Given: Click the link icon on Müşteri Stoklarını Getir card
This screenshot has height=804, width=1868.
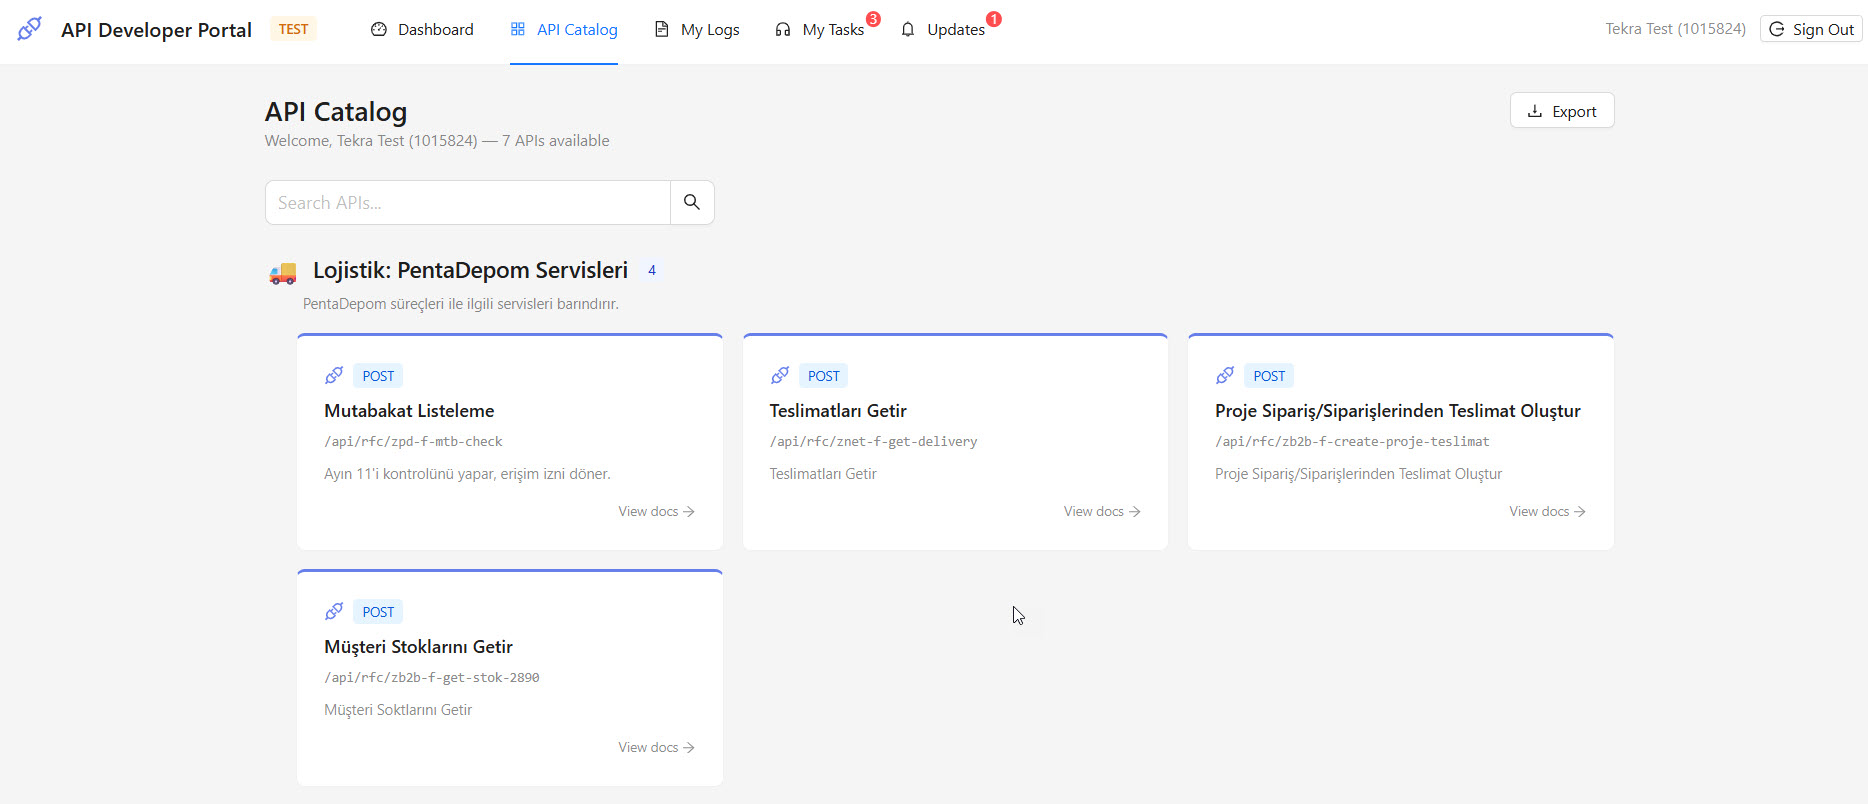Looking at the screenshot, I should (334, 612).
